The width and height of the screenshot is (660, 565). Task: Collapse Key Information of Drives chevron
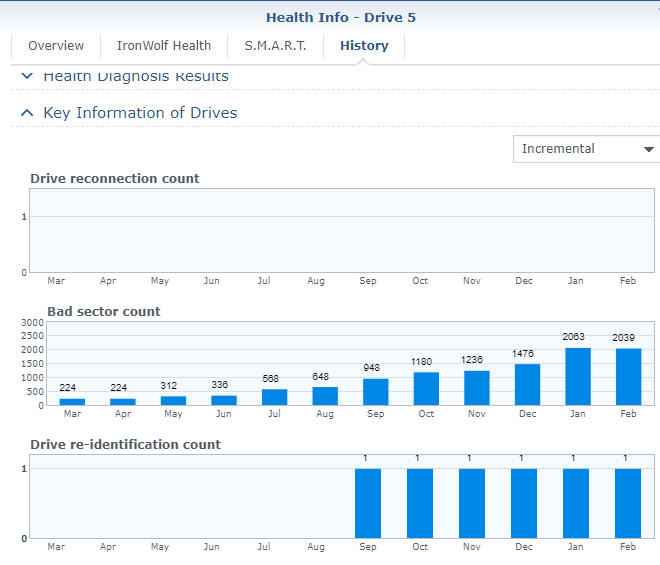[x=27, y=113]
